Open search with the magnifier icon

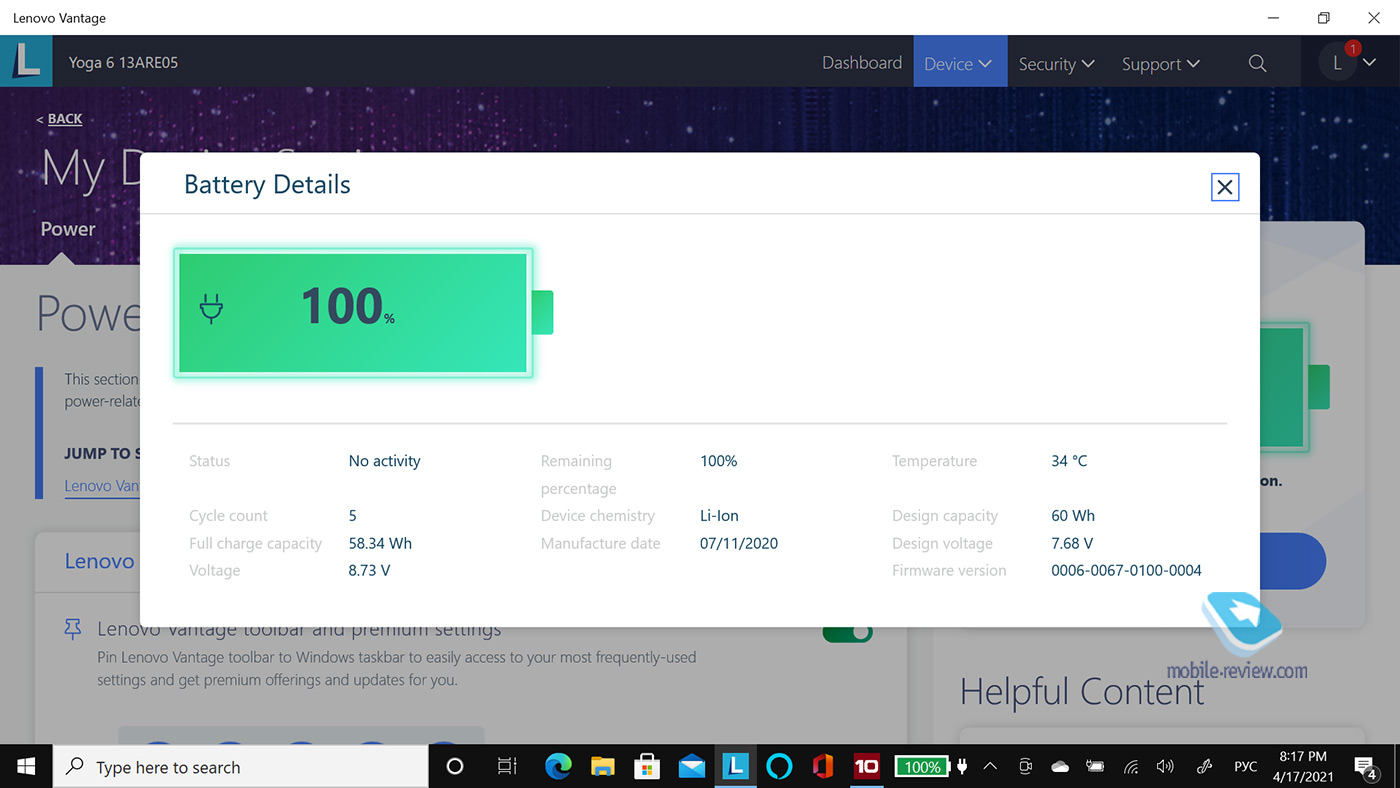tap(1258, 63)
